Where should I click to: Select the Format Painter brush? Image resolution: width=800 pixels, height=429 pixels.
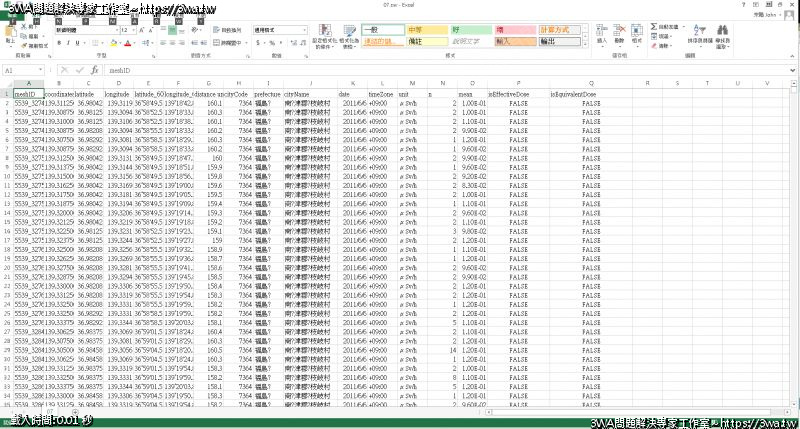[x=24, y=45]
